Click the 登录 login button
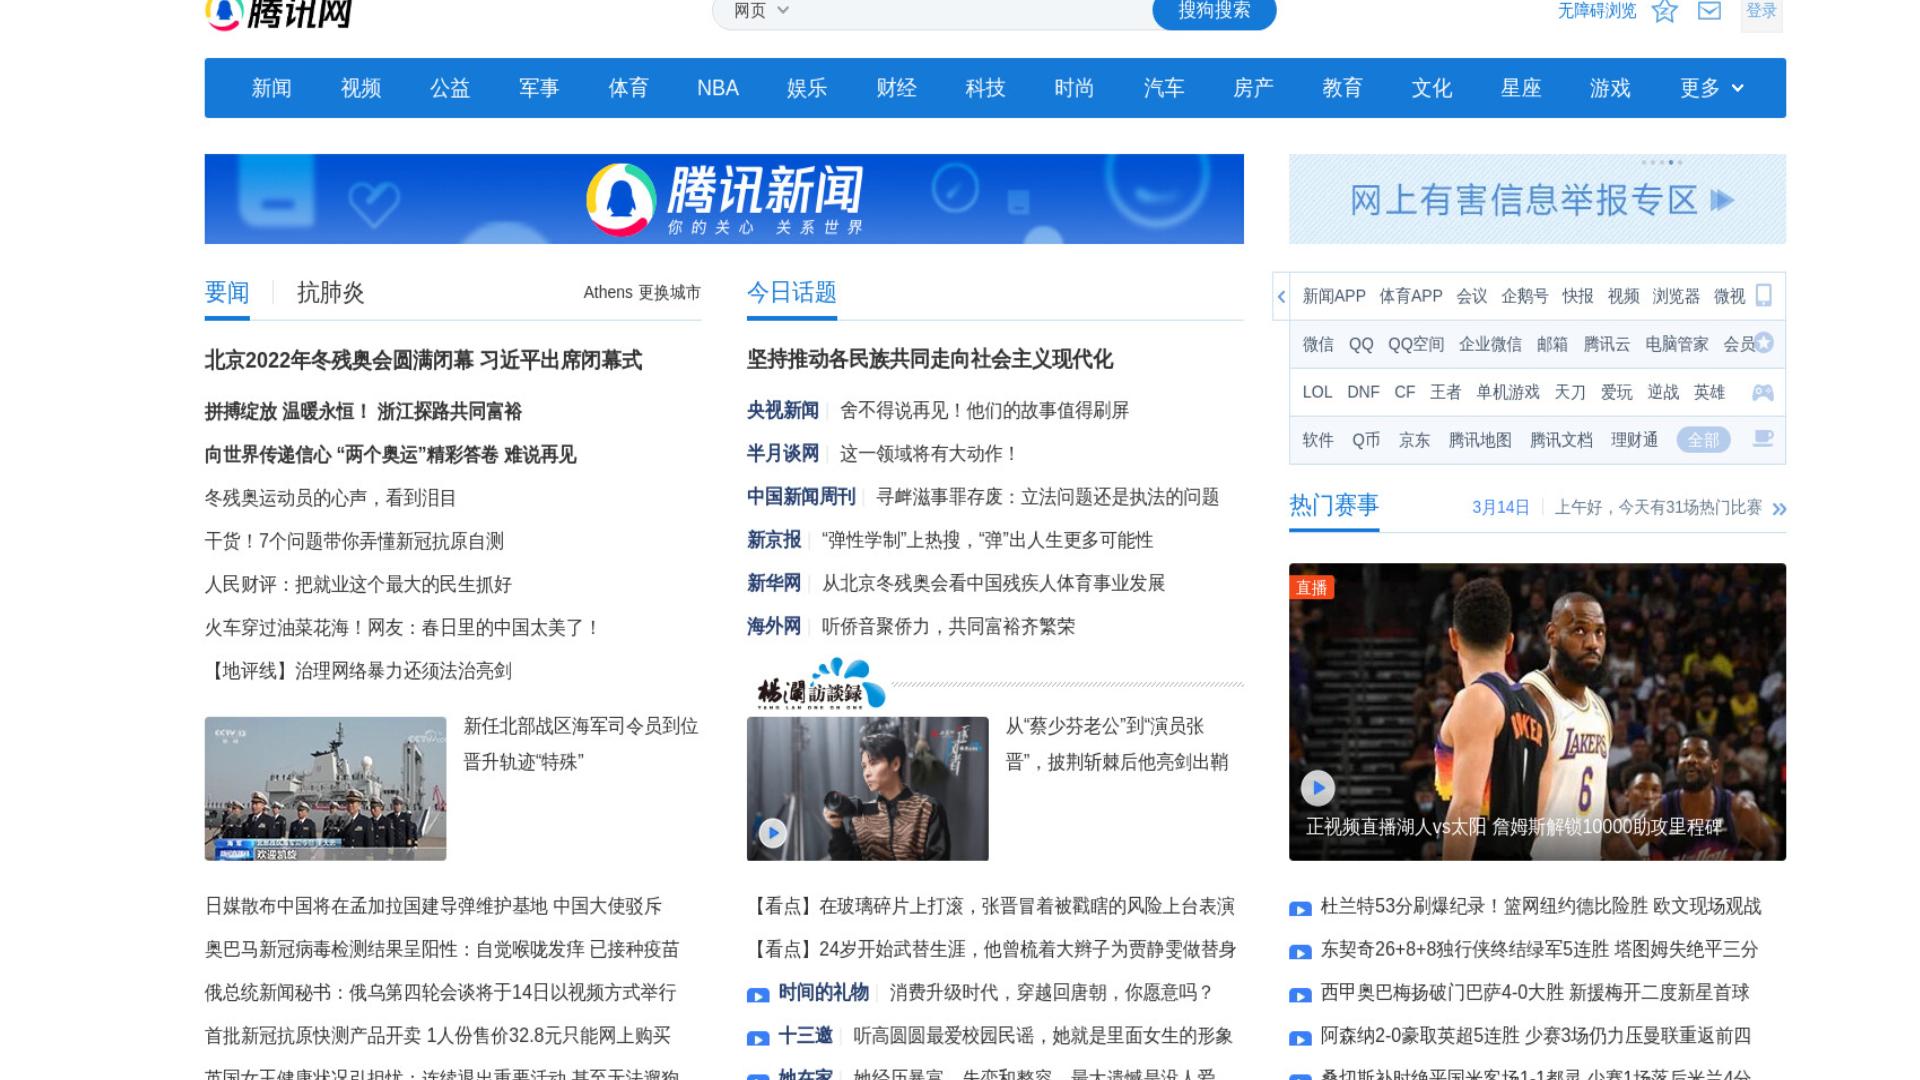The height and width of the screenshot is (1080, 1920). coord(1761,12)
